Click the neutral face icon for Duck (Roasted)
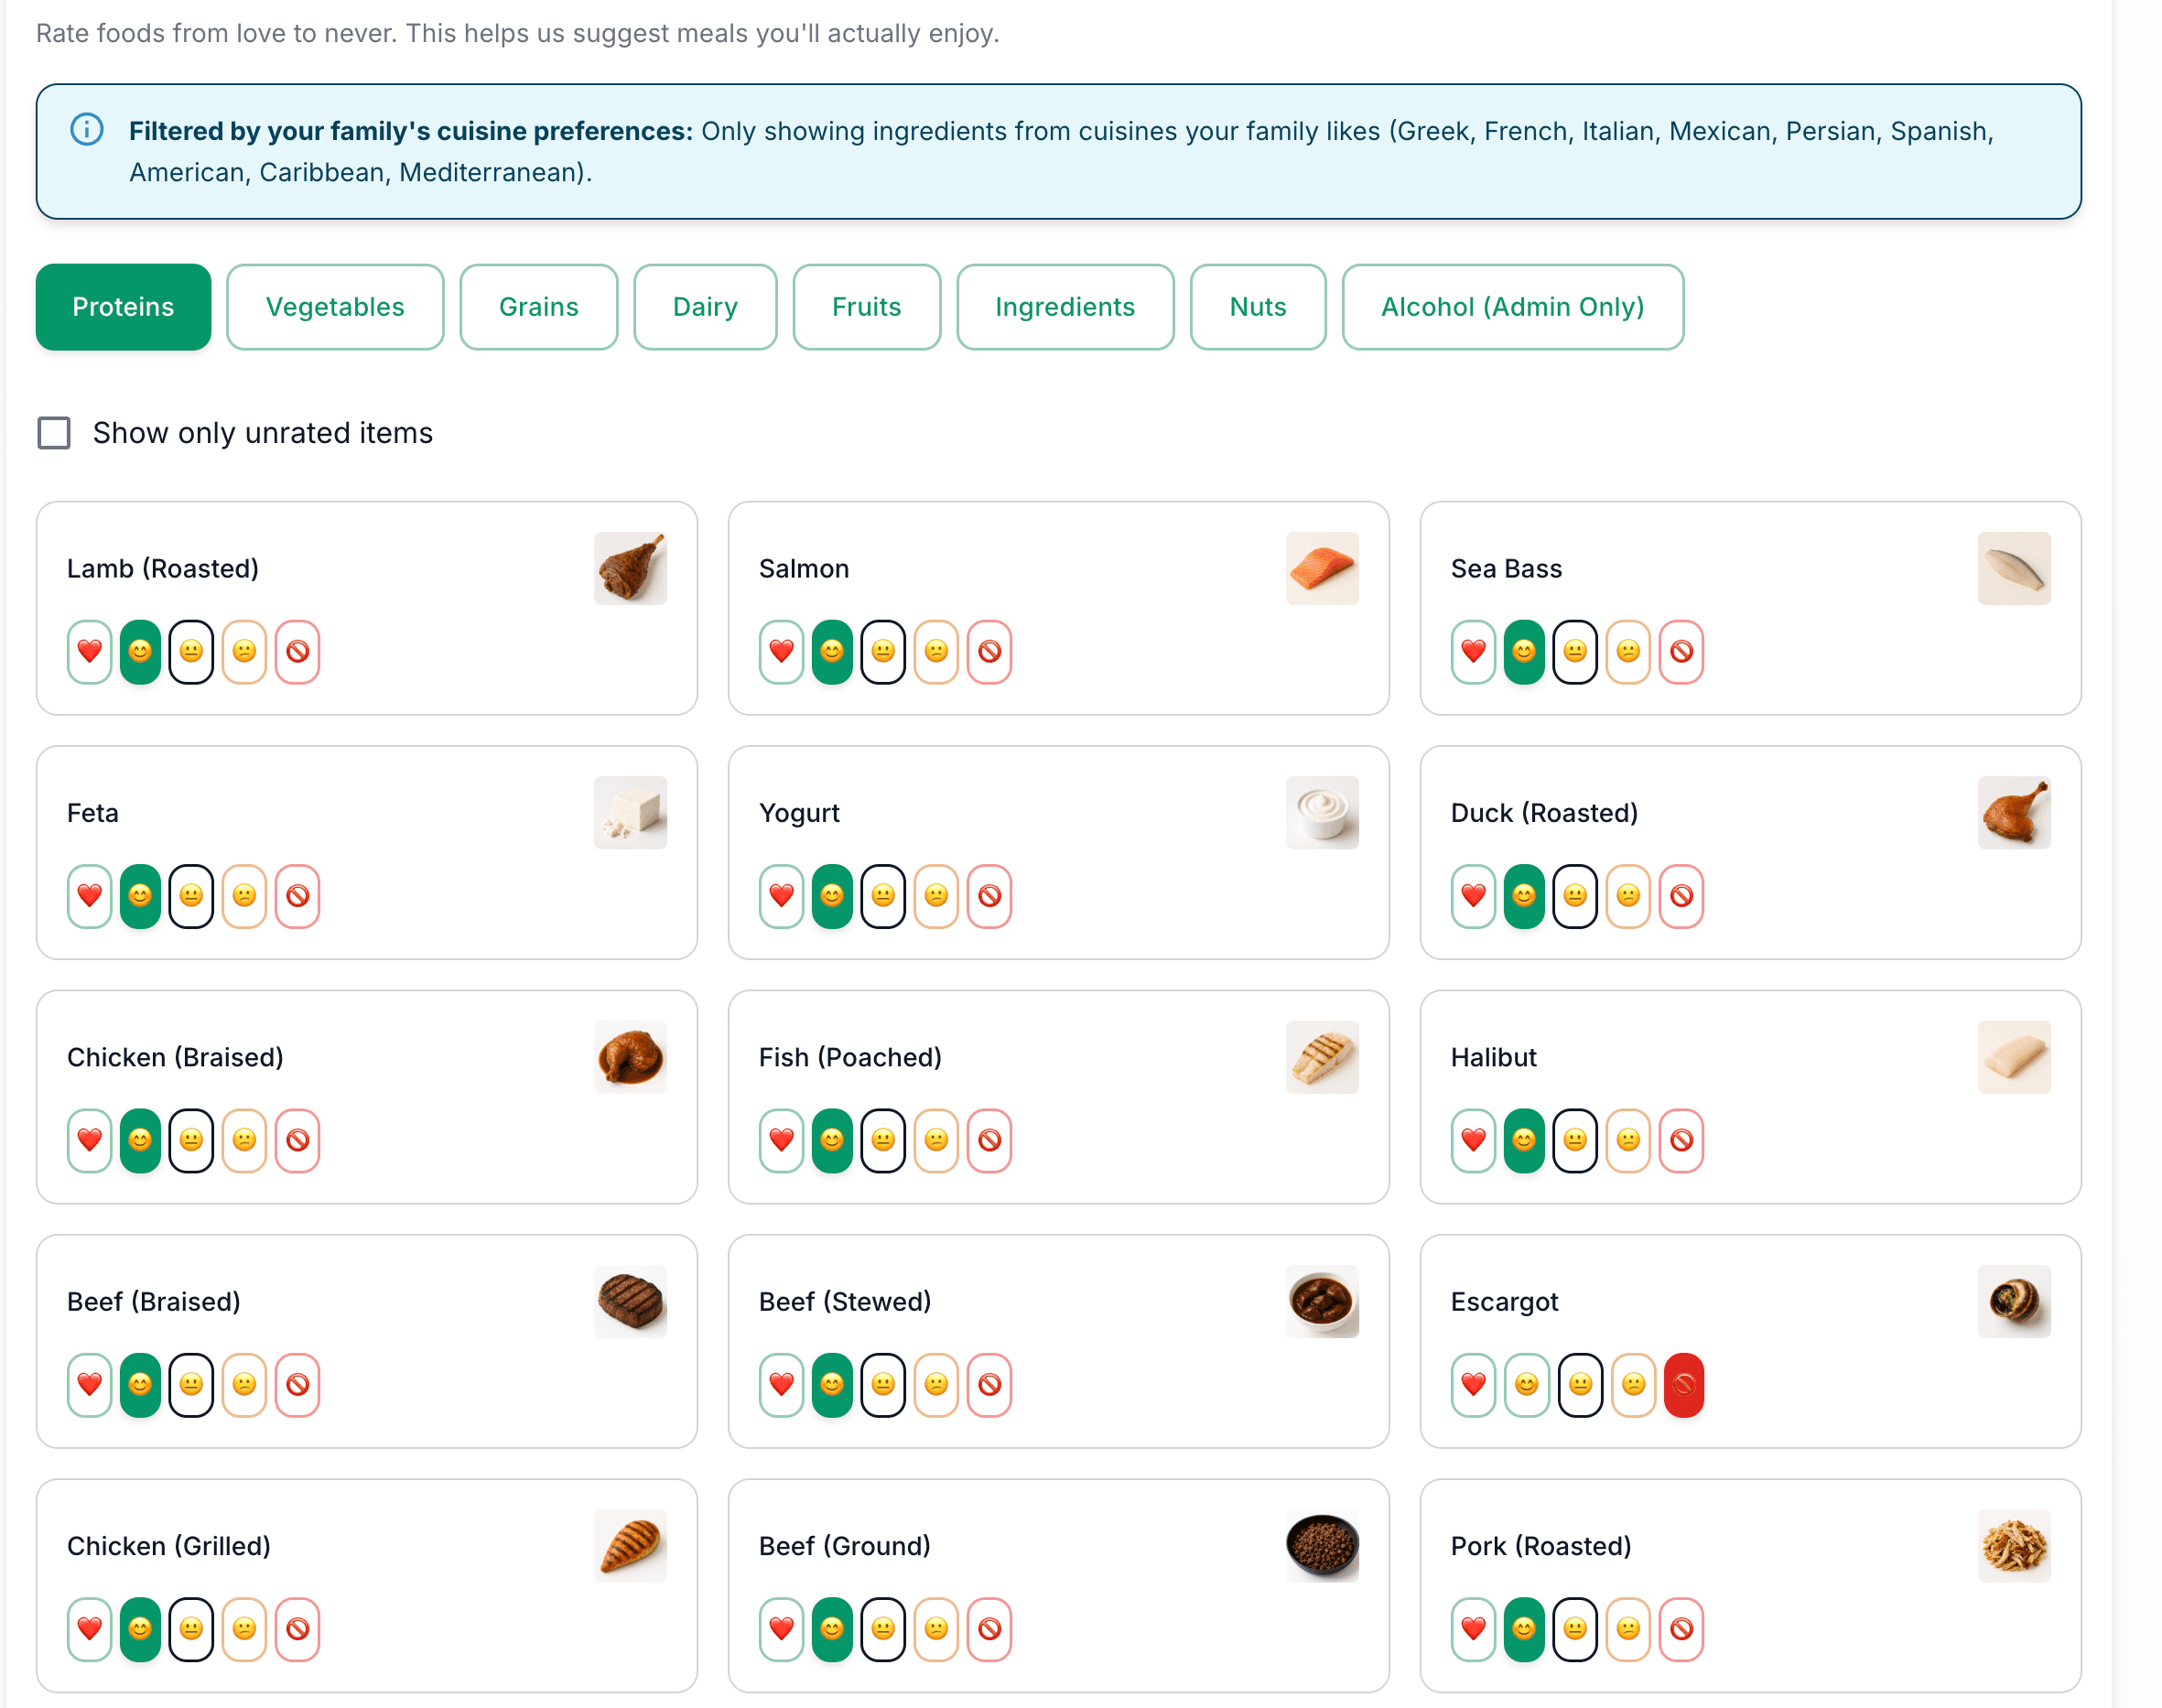Viewport: 2162px width, 1708px height. point(1575,896)
